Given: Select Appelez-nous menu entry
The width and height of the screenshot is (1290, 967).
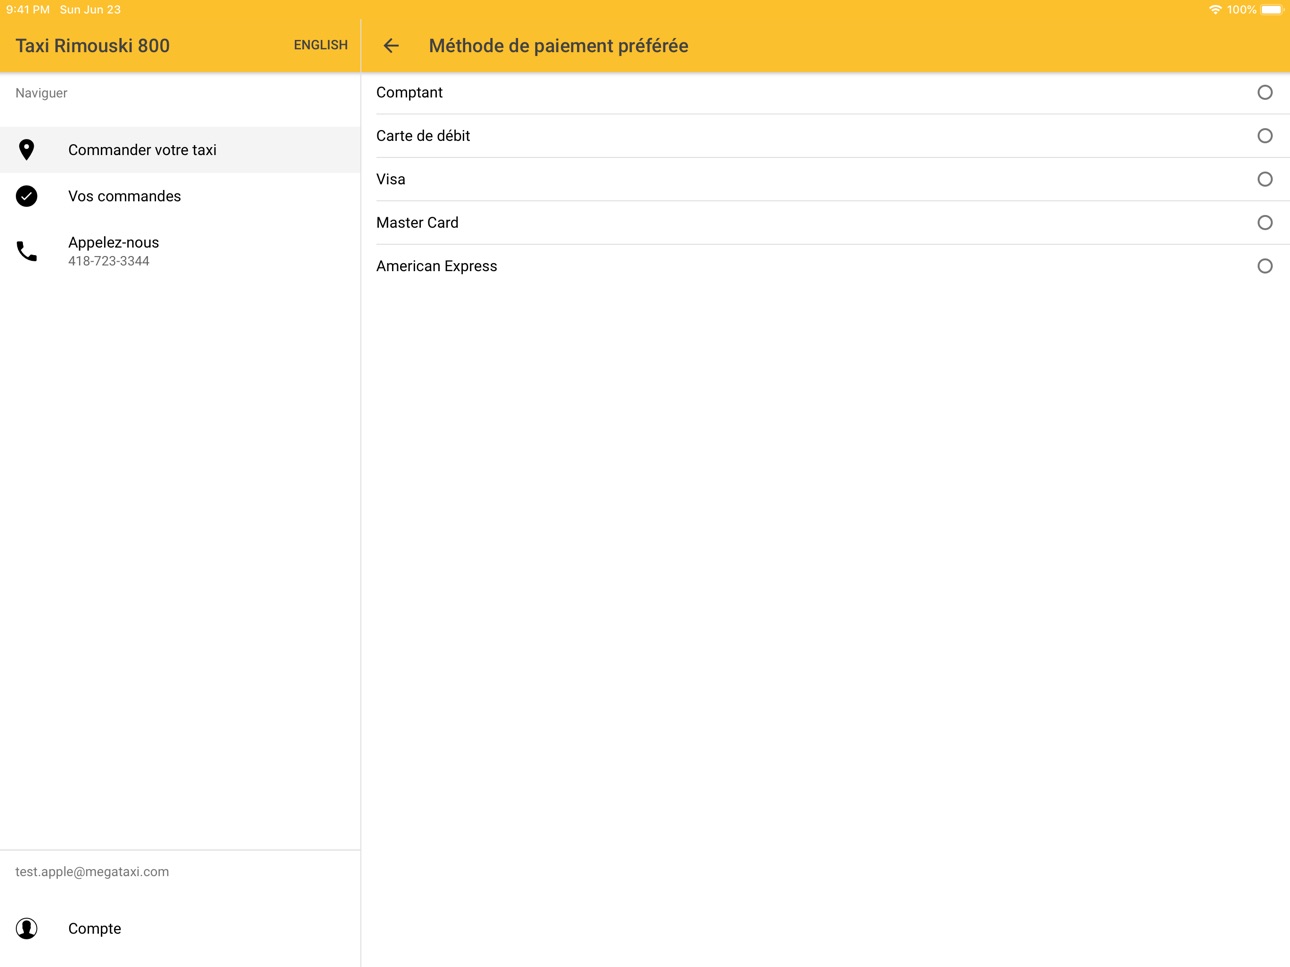Looking at the screenshot, I should pyautogui.click(x=180, y=251).
